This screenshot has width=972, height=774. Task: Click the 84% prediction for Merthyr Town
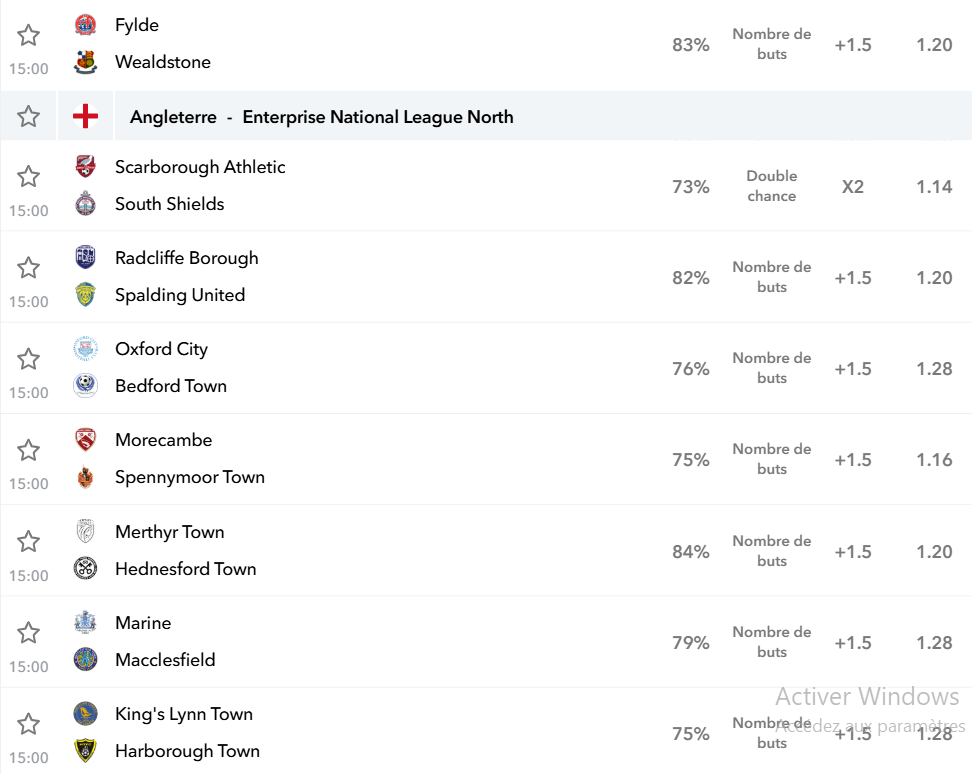click(x=691, y=552)
